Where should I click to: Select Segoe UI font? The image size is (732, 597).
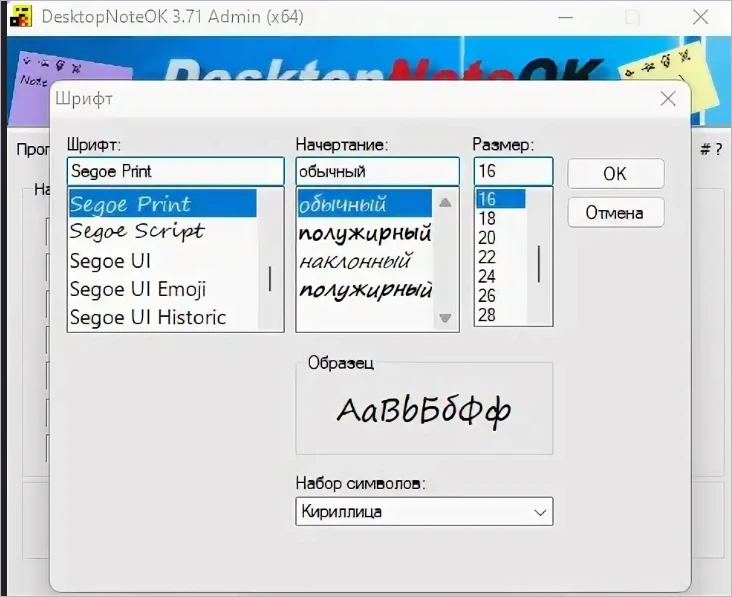click(x=162, y=260)
